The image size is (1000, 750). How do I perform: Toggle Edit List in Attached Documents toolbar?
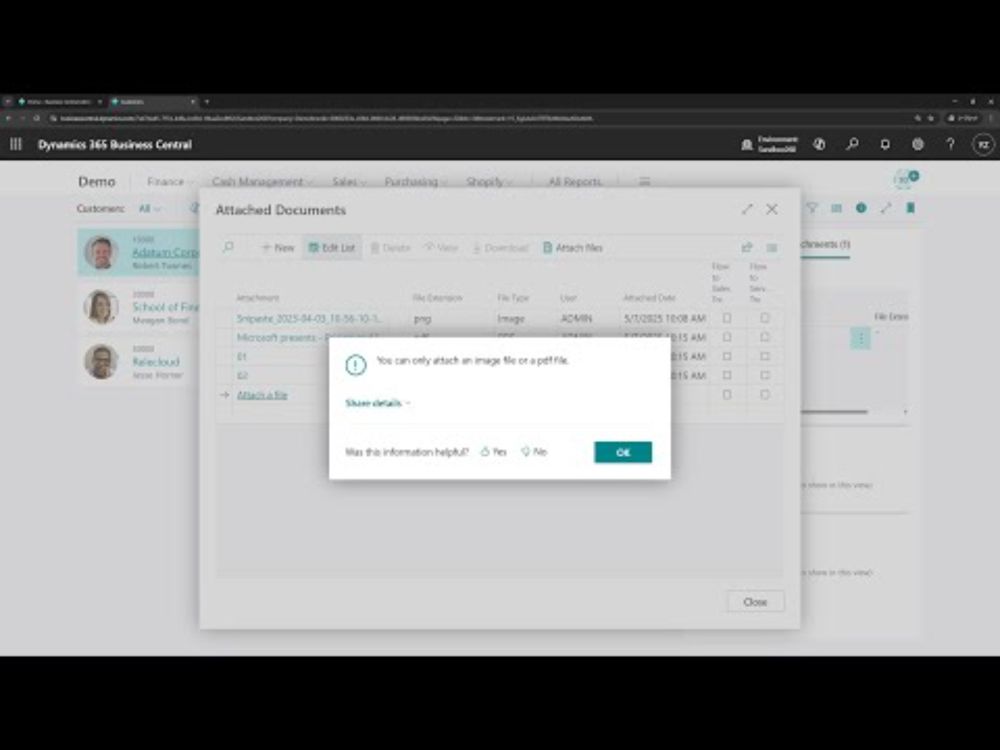[x=332, y=247]
